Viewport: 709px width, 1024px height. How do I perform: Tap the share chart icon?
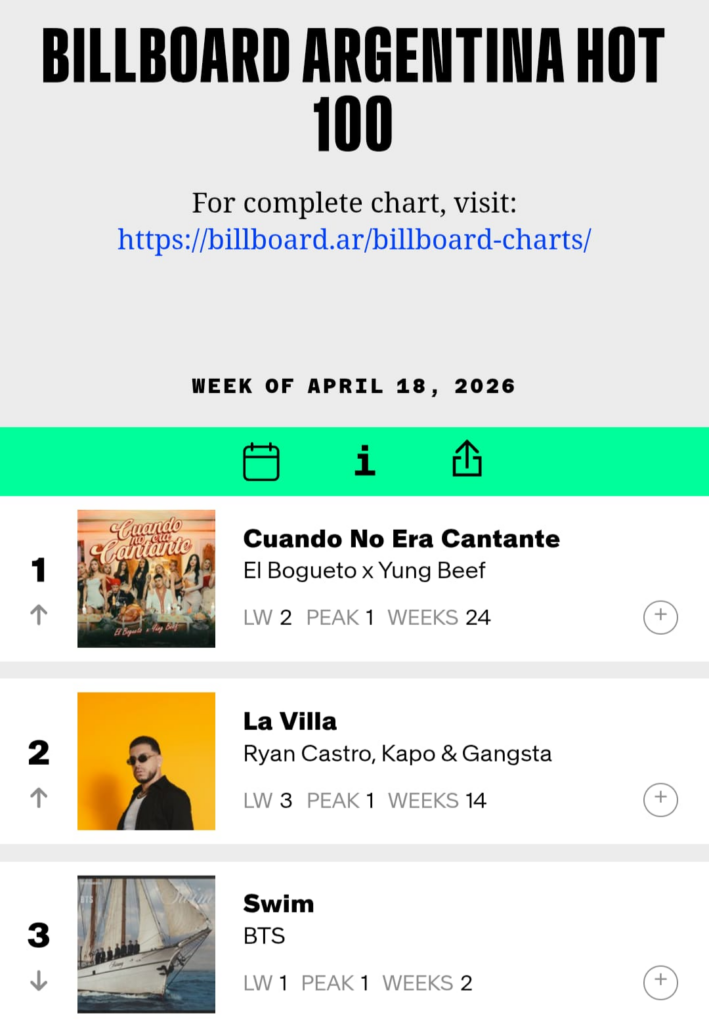click(x=467, y=460)
